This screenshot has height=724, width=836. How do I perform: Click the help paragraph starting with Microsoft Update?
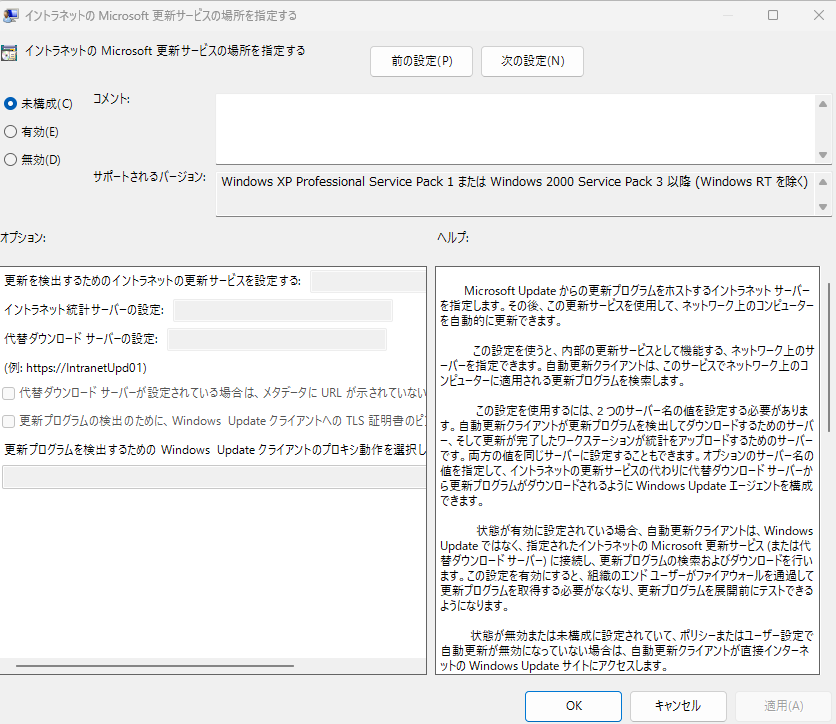(626, 305)
